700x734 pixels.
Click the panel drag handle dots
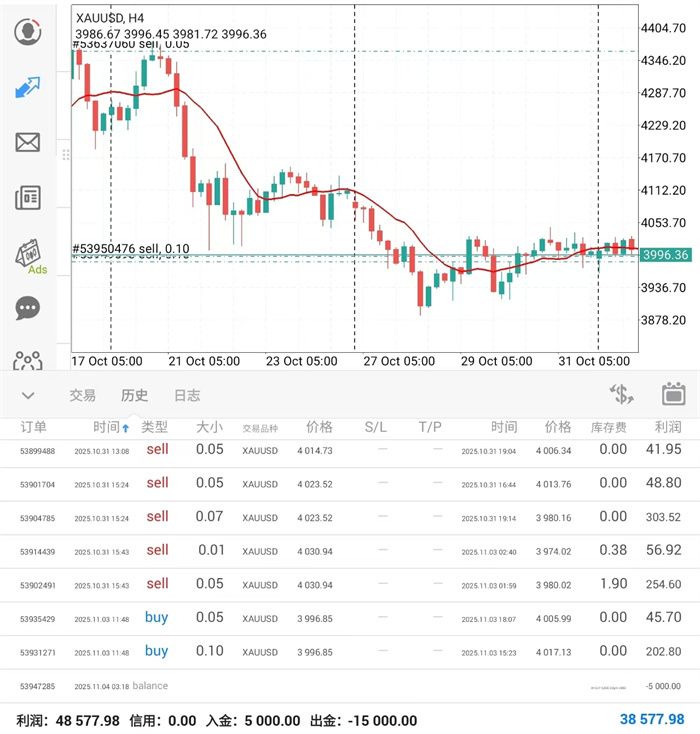click(66, 154)
